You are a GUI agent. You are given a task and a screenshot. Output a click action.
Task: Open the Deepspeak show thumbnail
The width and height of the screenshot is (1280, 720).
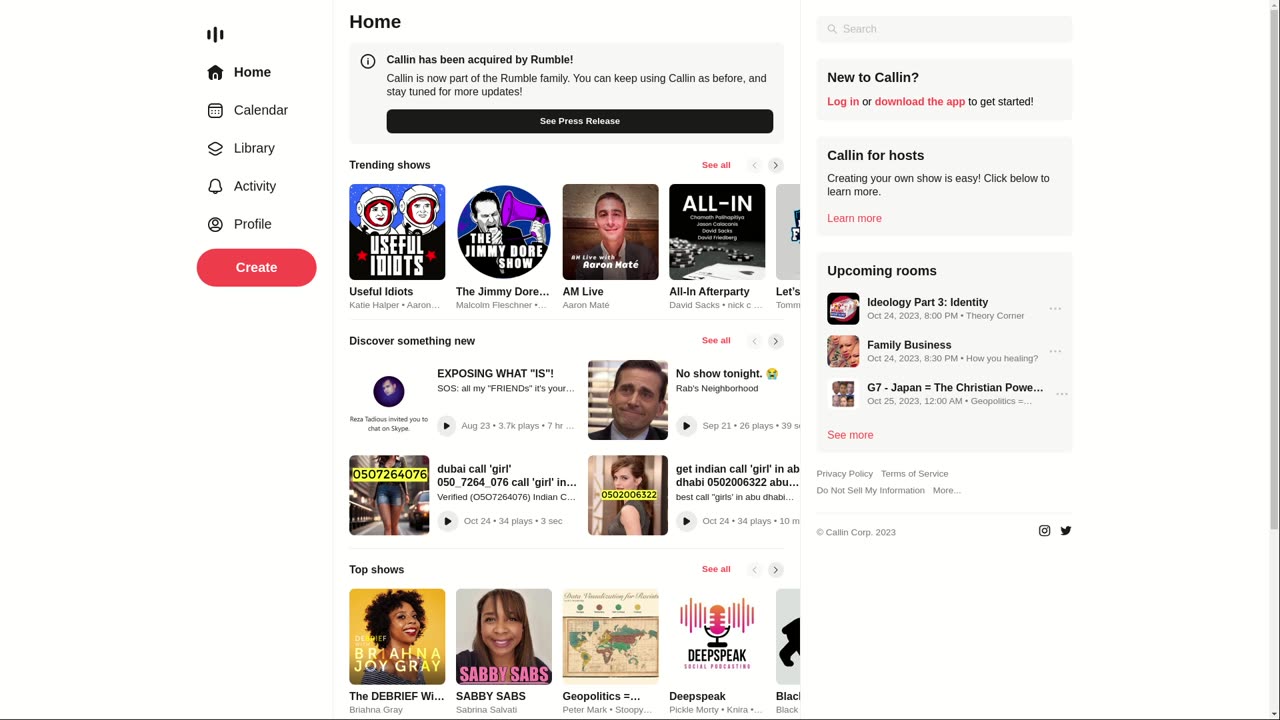click(717, 637)
